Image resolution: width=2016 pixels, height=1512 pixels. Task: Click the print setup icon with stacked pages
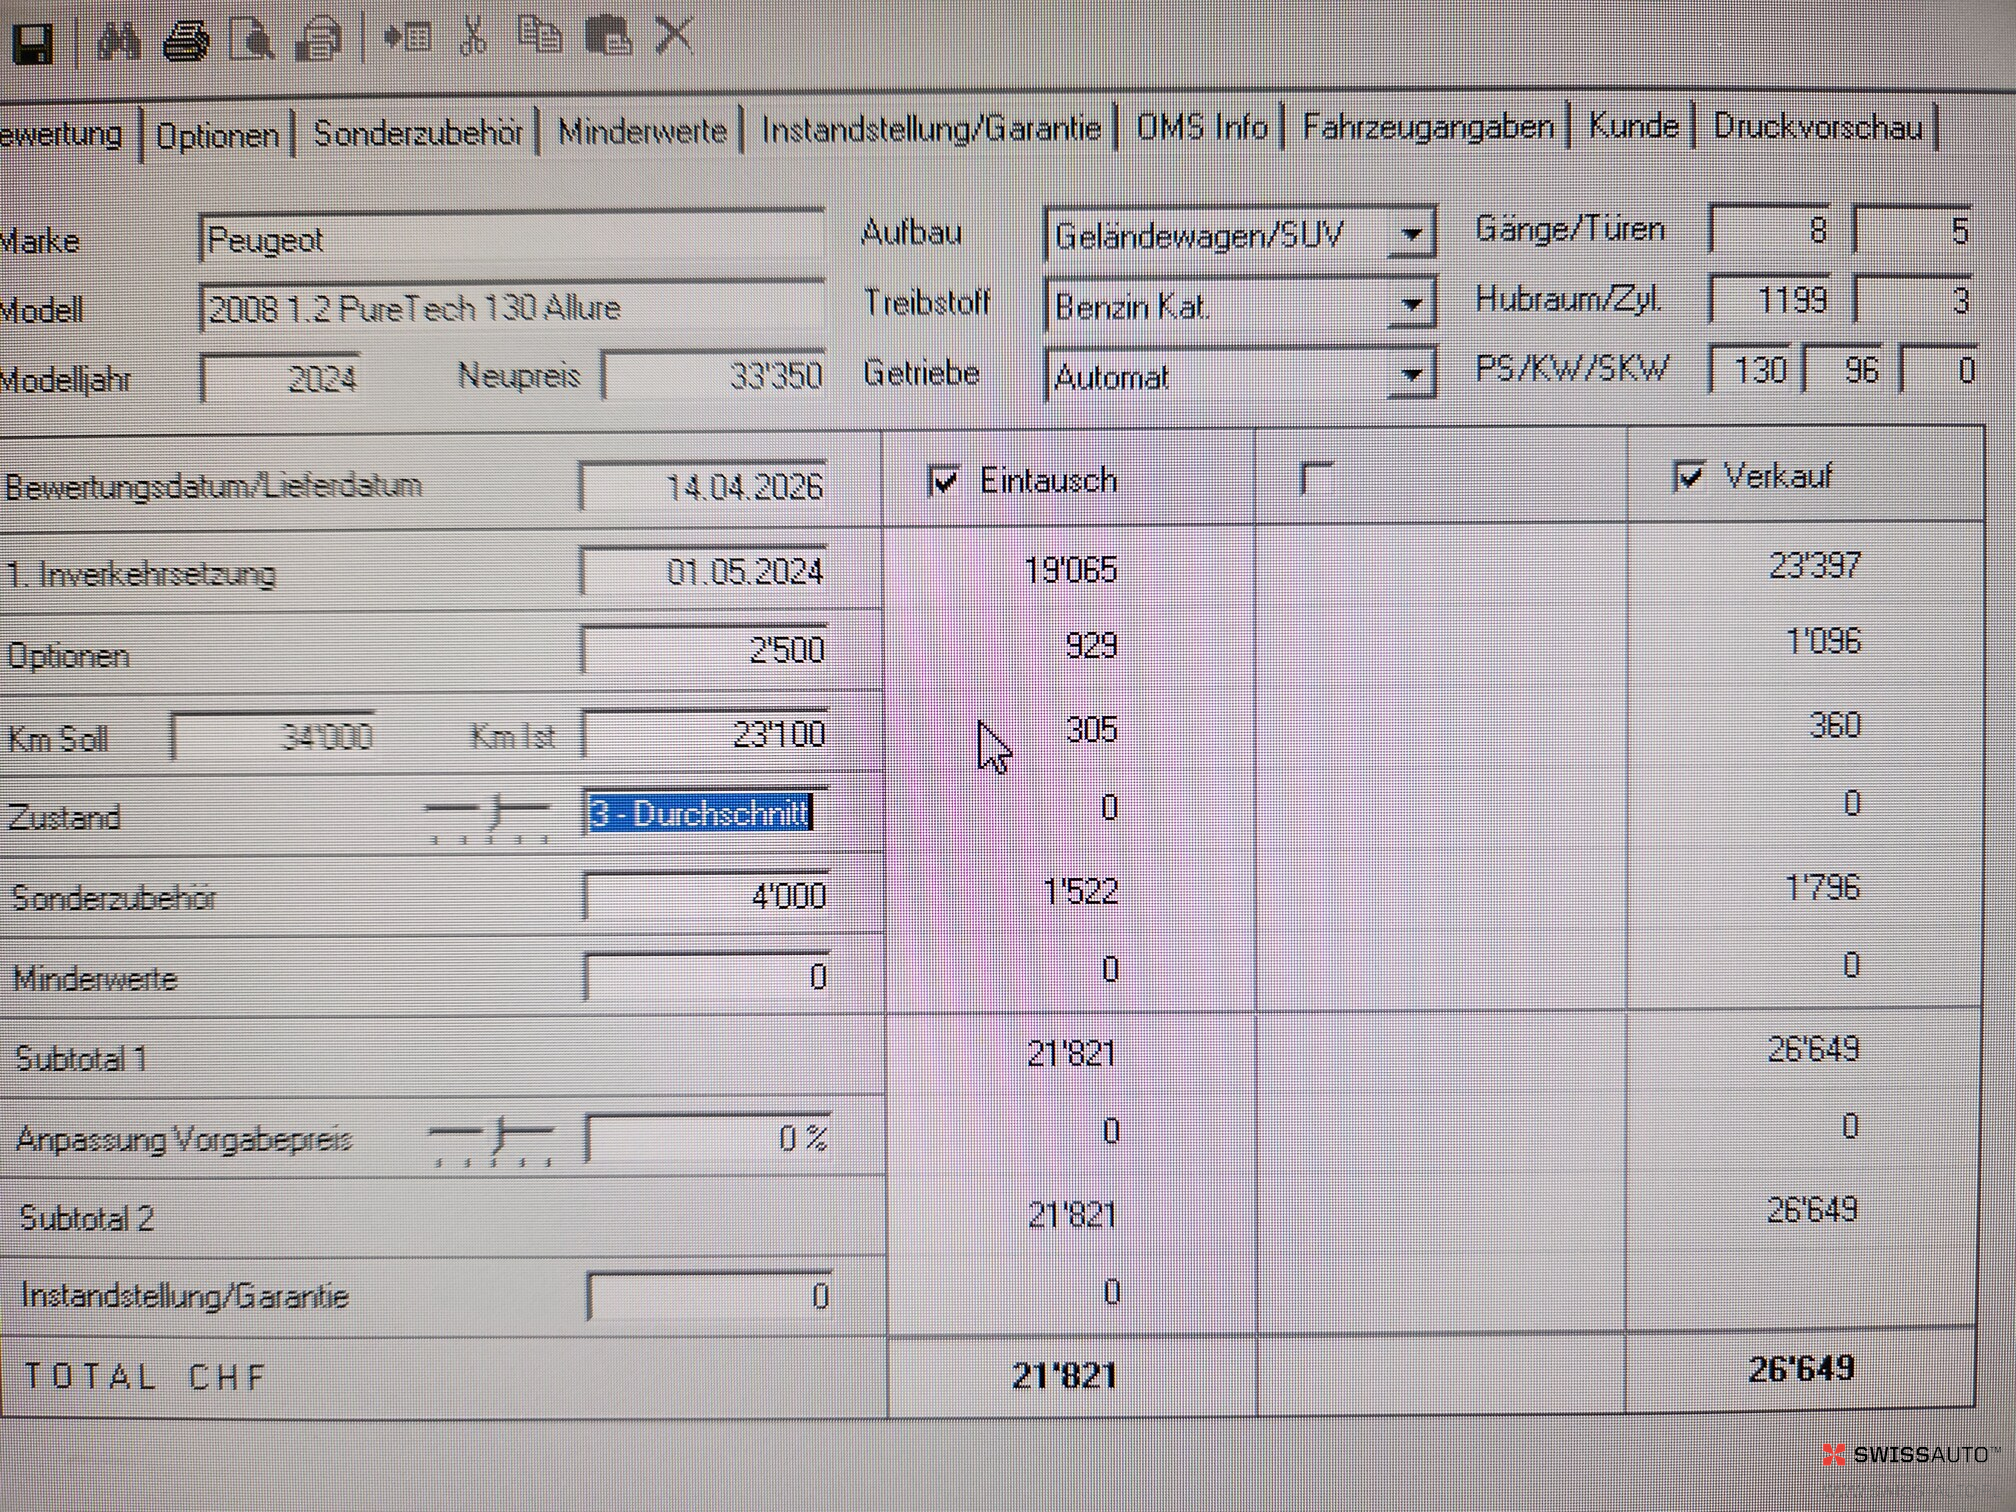tap(318, 41)
